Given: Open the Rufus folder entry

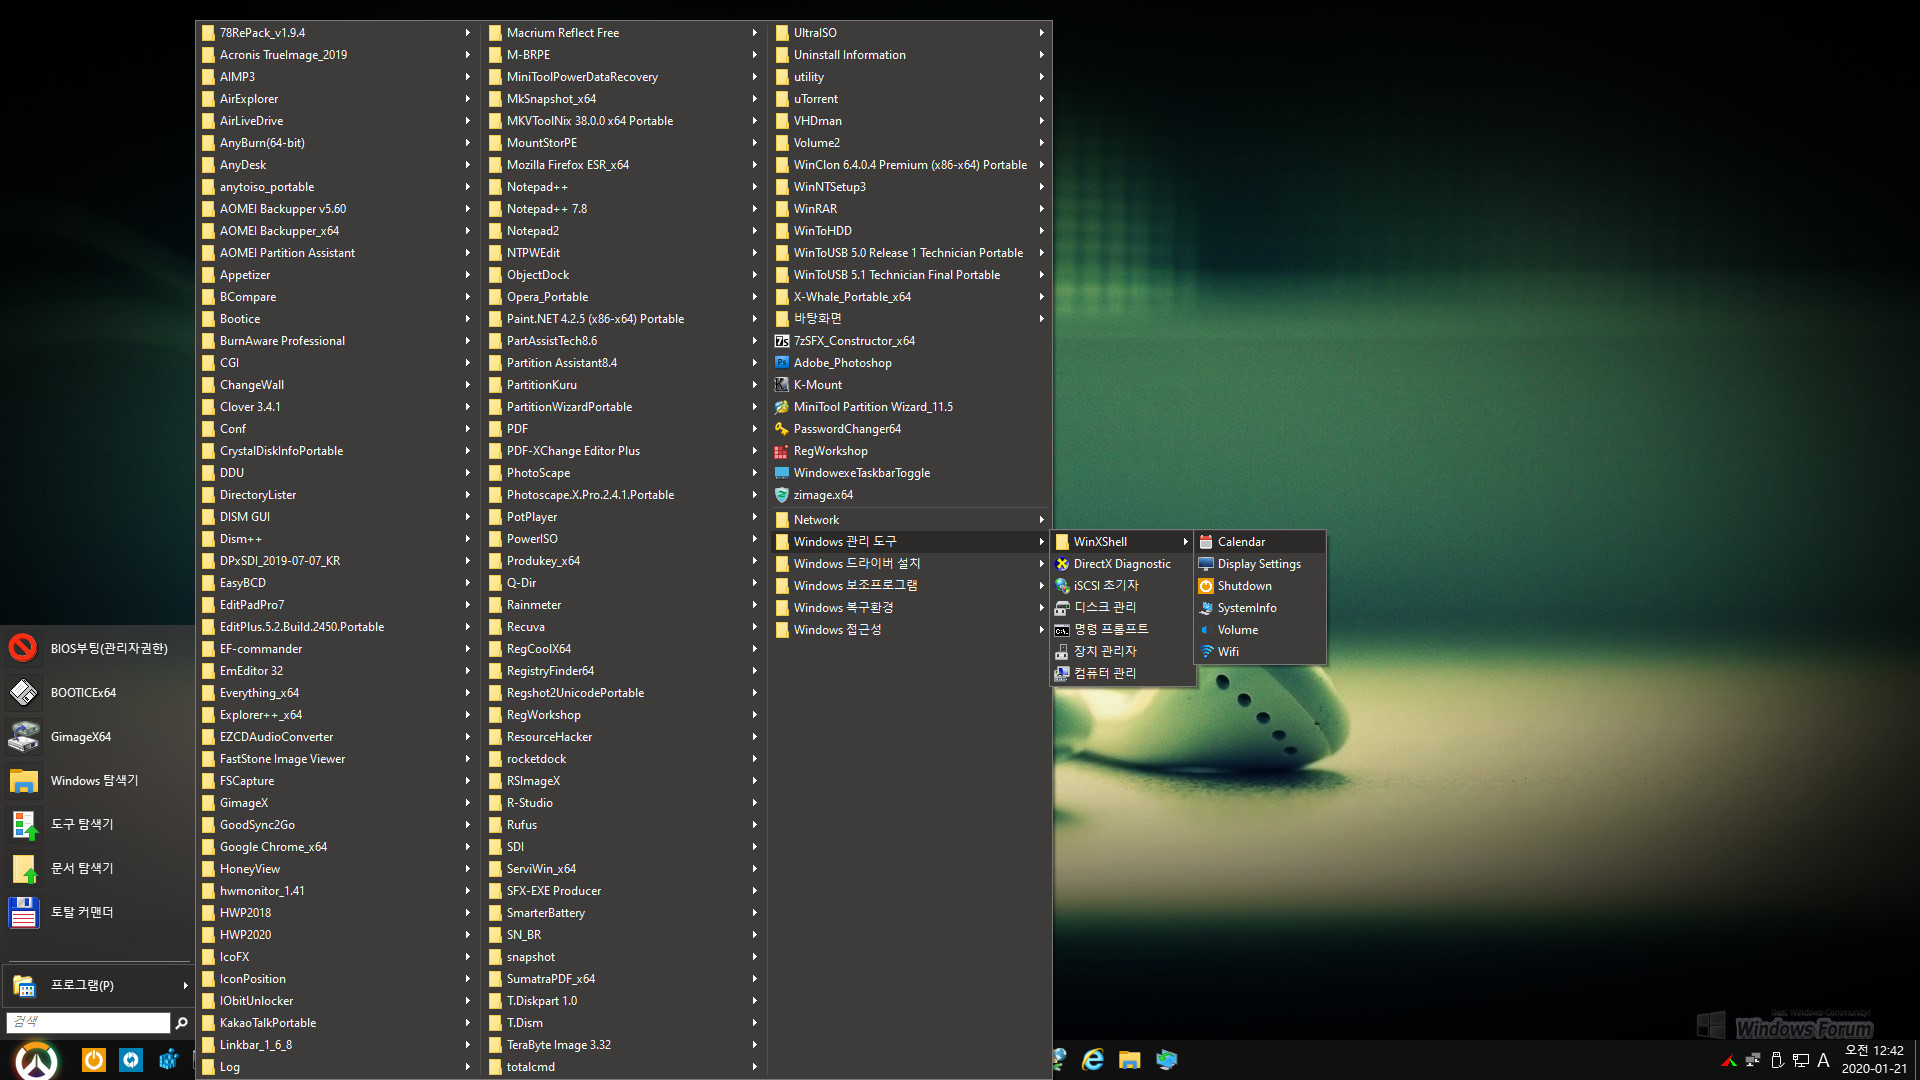Looking at the screenshot, I should click(623, 825).
